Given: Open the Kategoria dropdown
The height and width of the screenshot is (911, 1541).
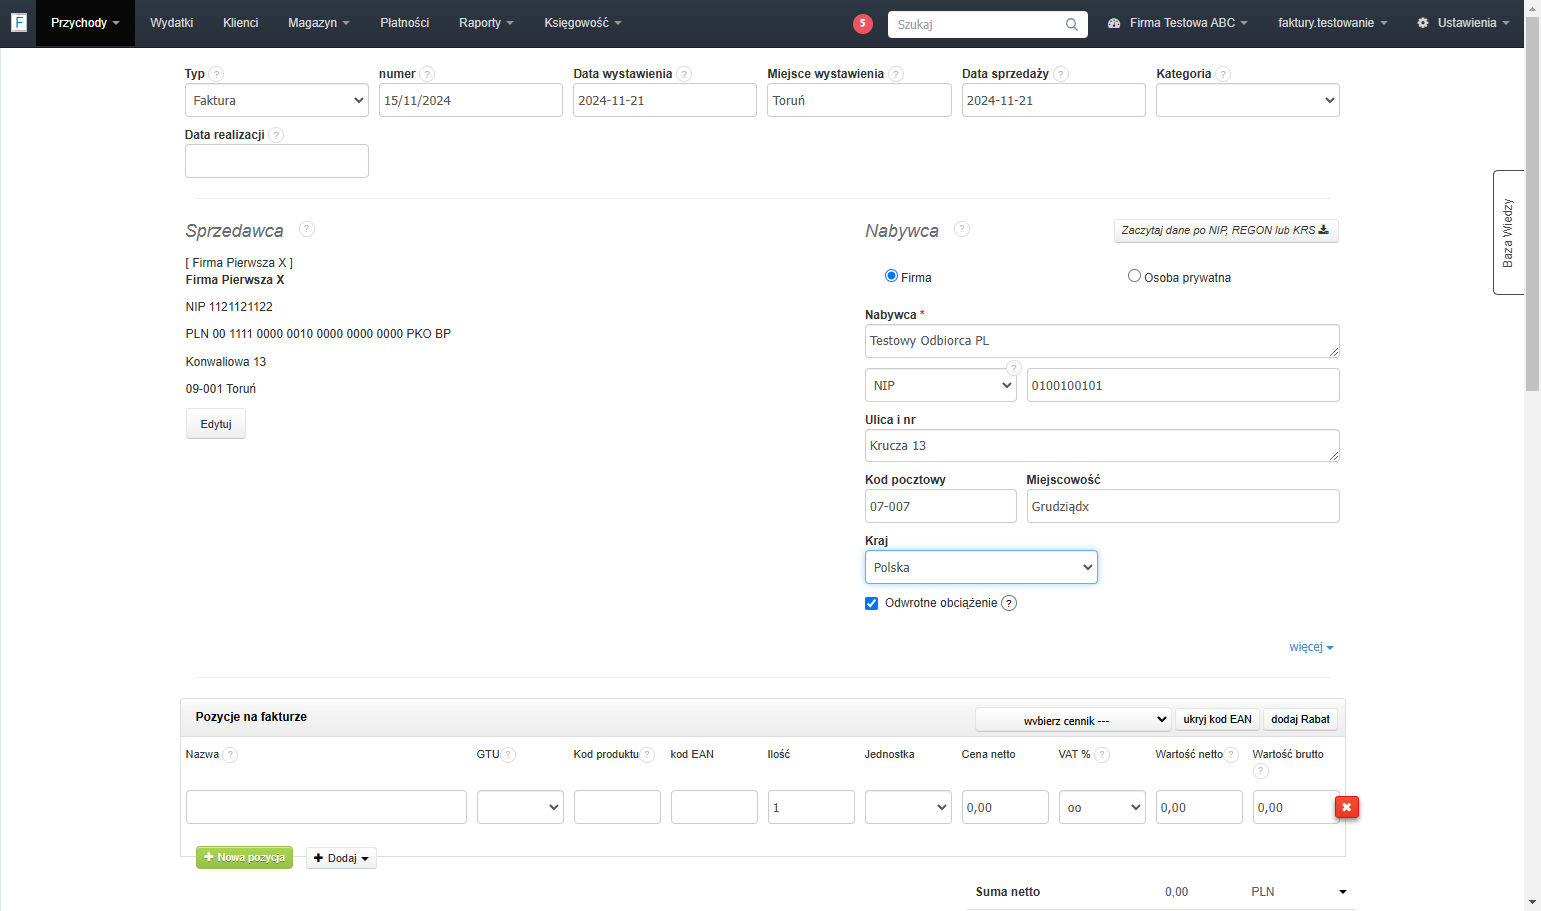Looking at the screenshot, I should coord(1247,100).
